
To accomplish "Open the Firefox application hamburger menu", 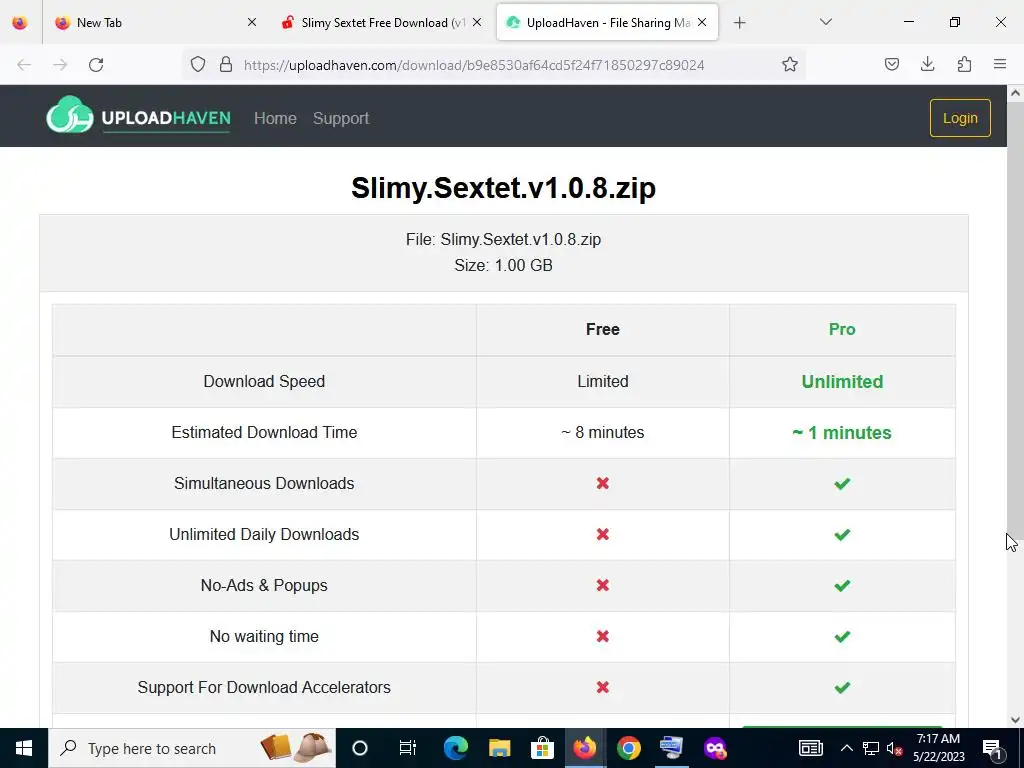I will pyautogui.click(x=1000, y=65).
